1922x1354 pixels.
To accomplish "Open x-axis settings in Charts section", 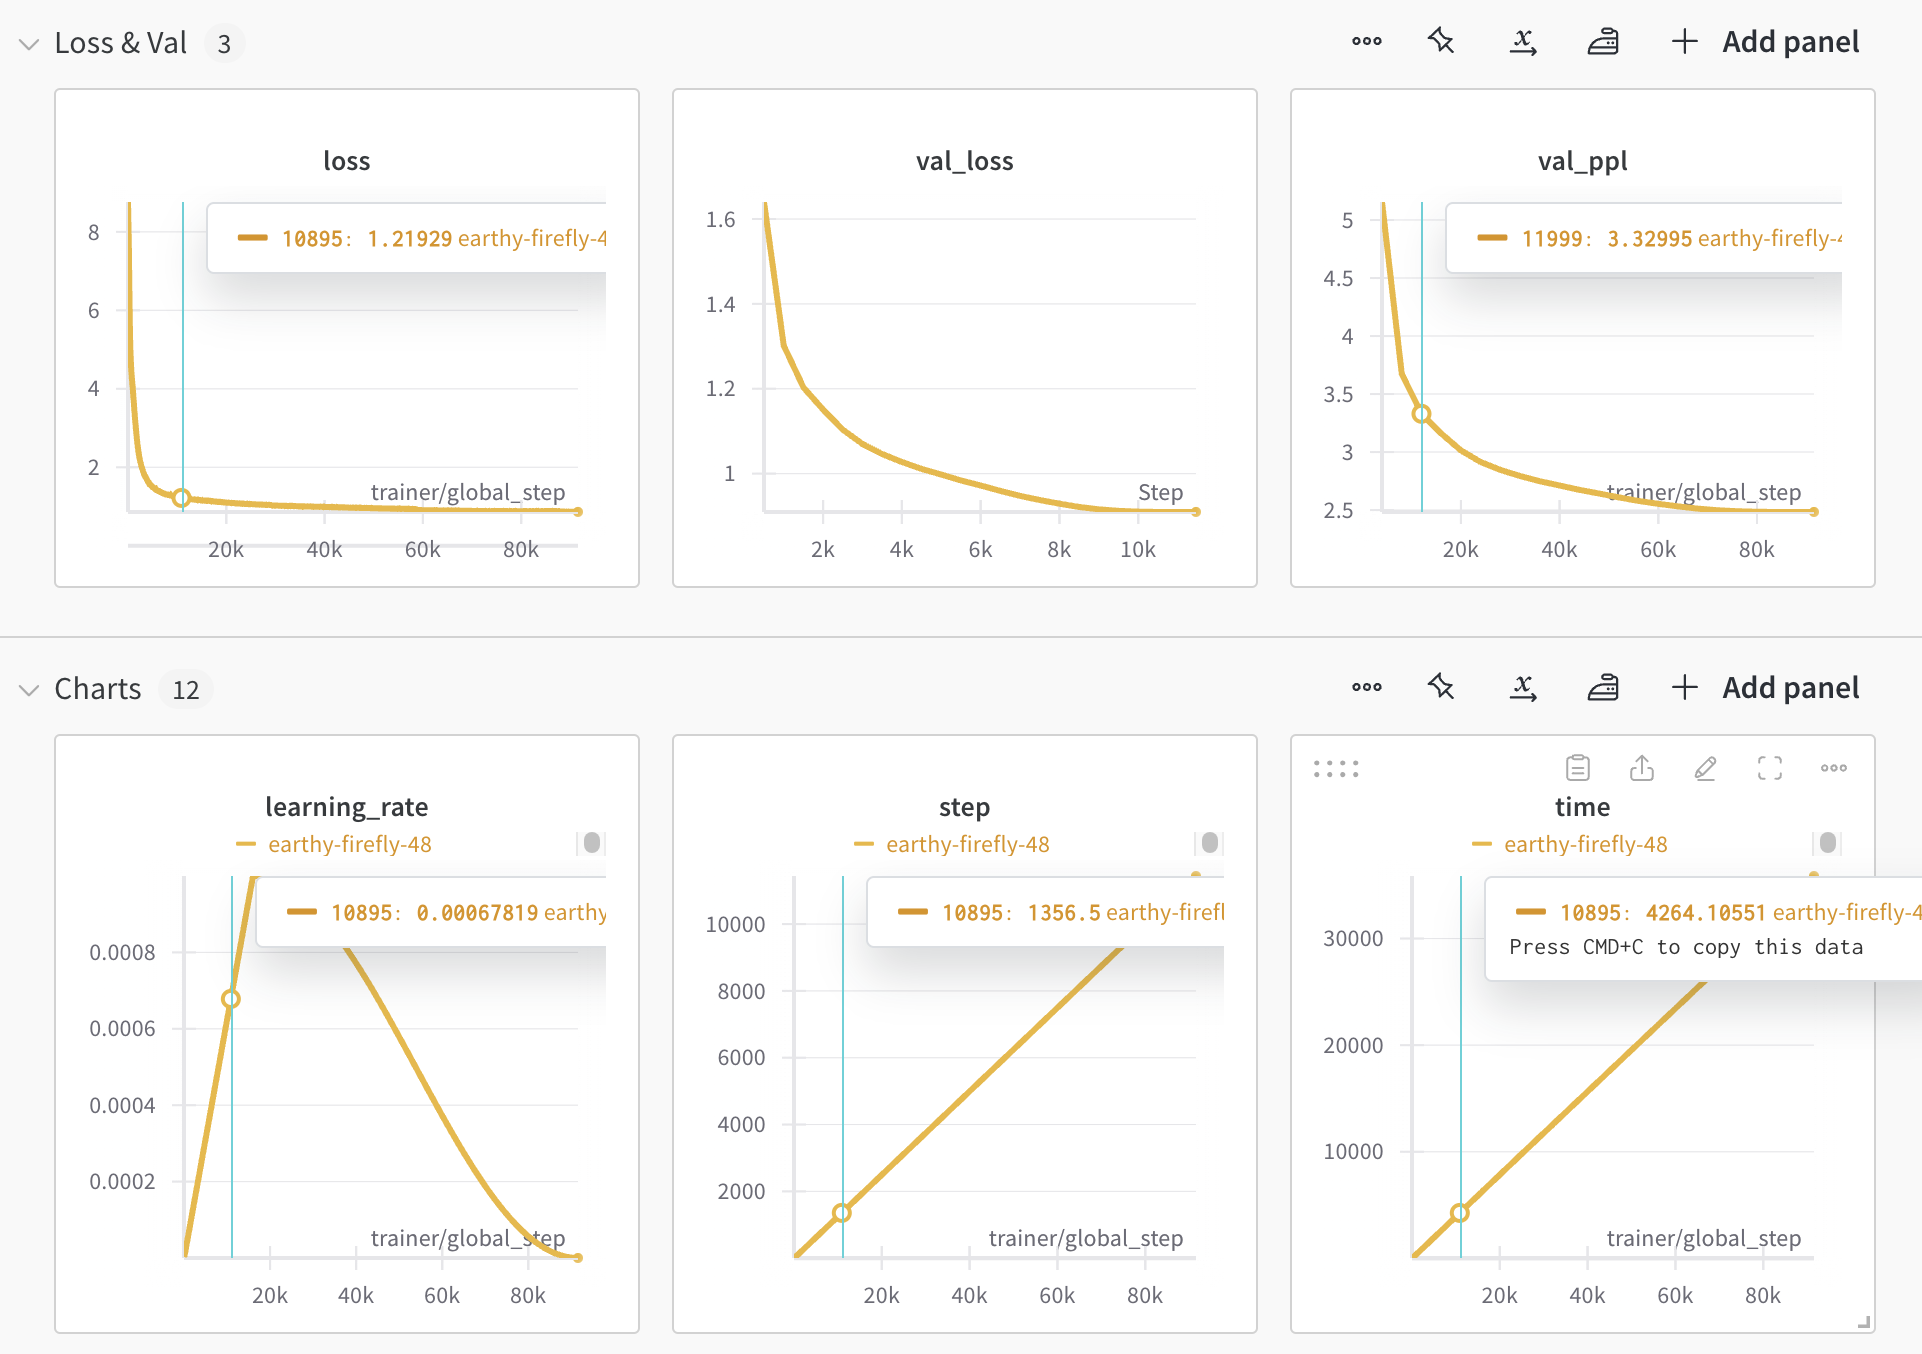I will click(1522, 687).
